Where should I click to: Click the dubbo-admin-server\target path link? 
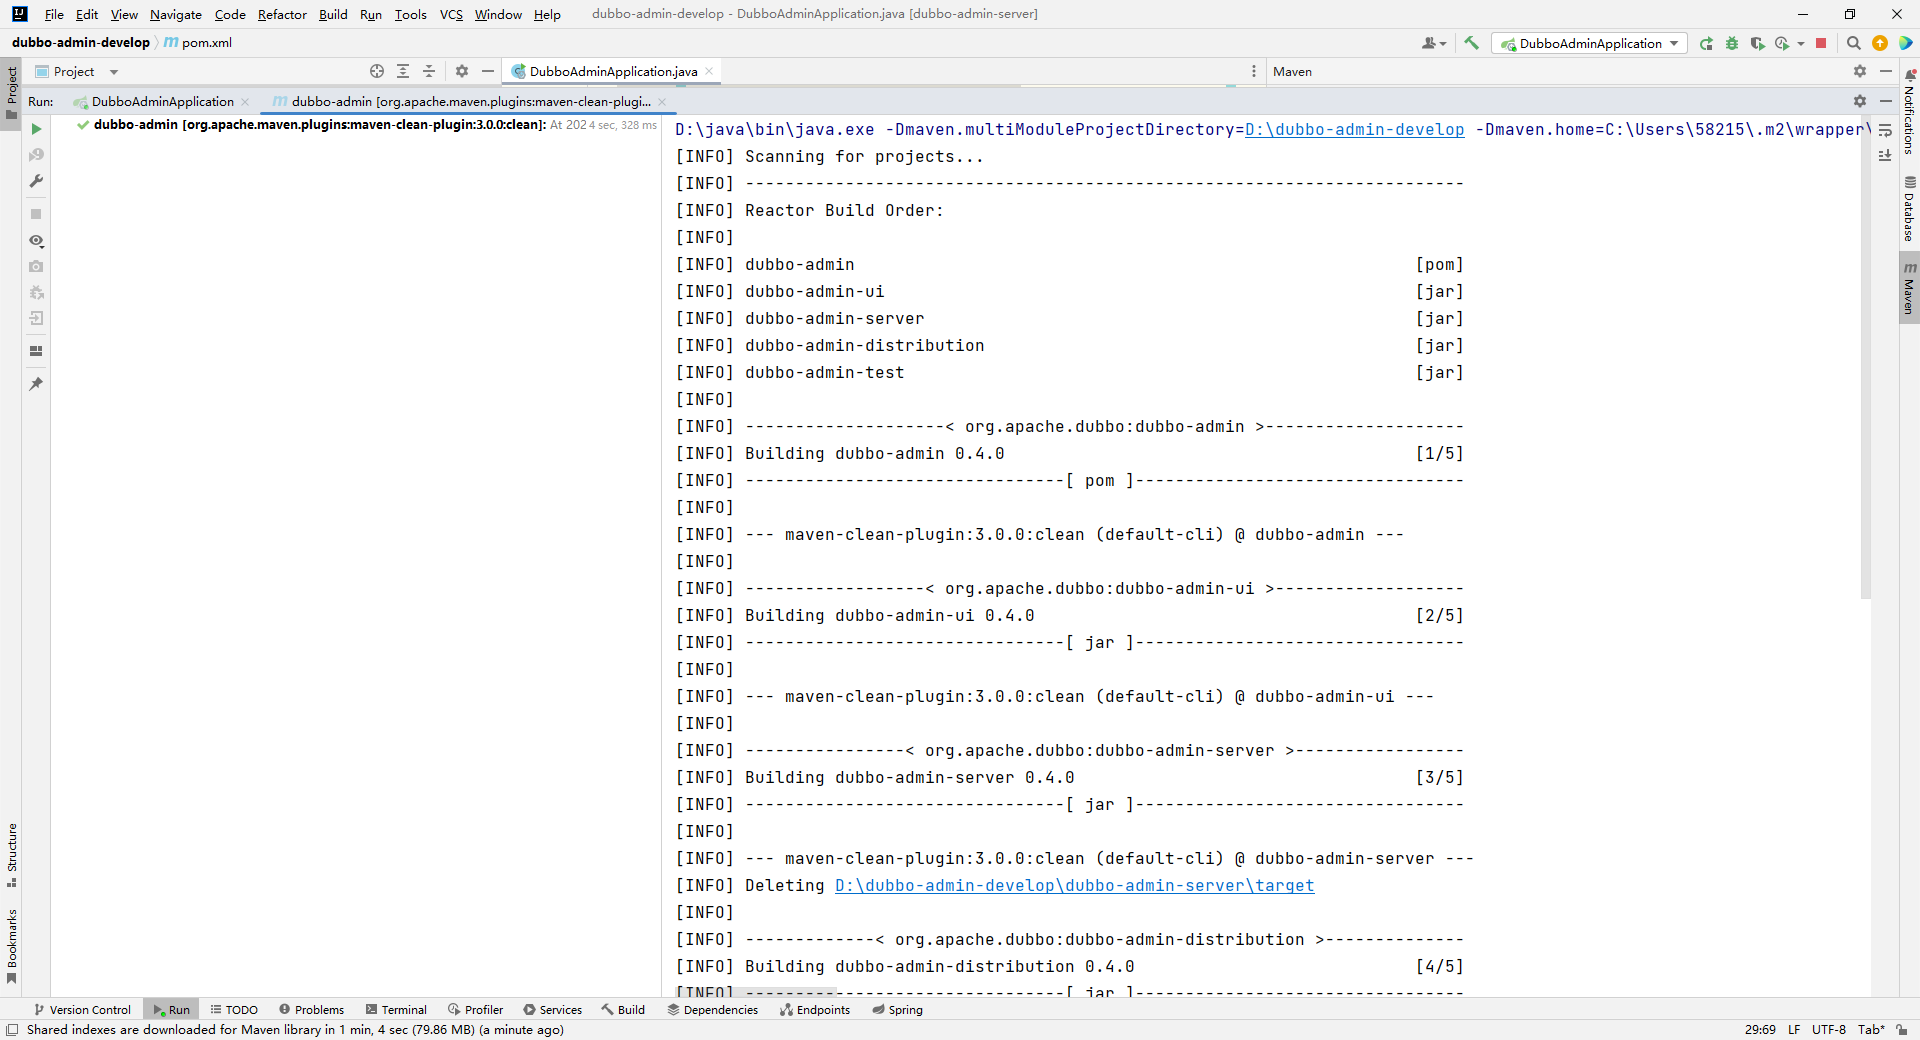pos(1074,885)
